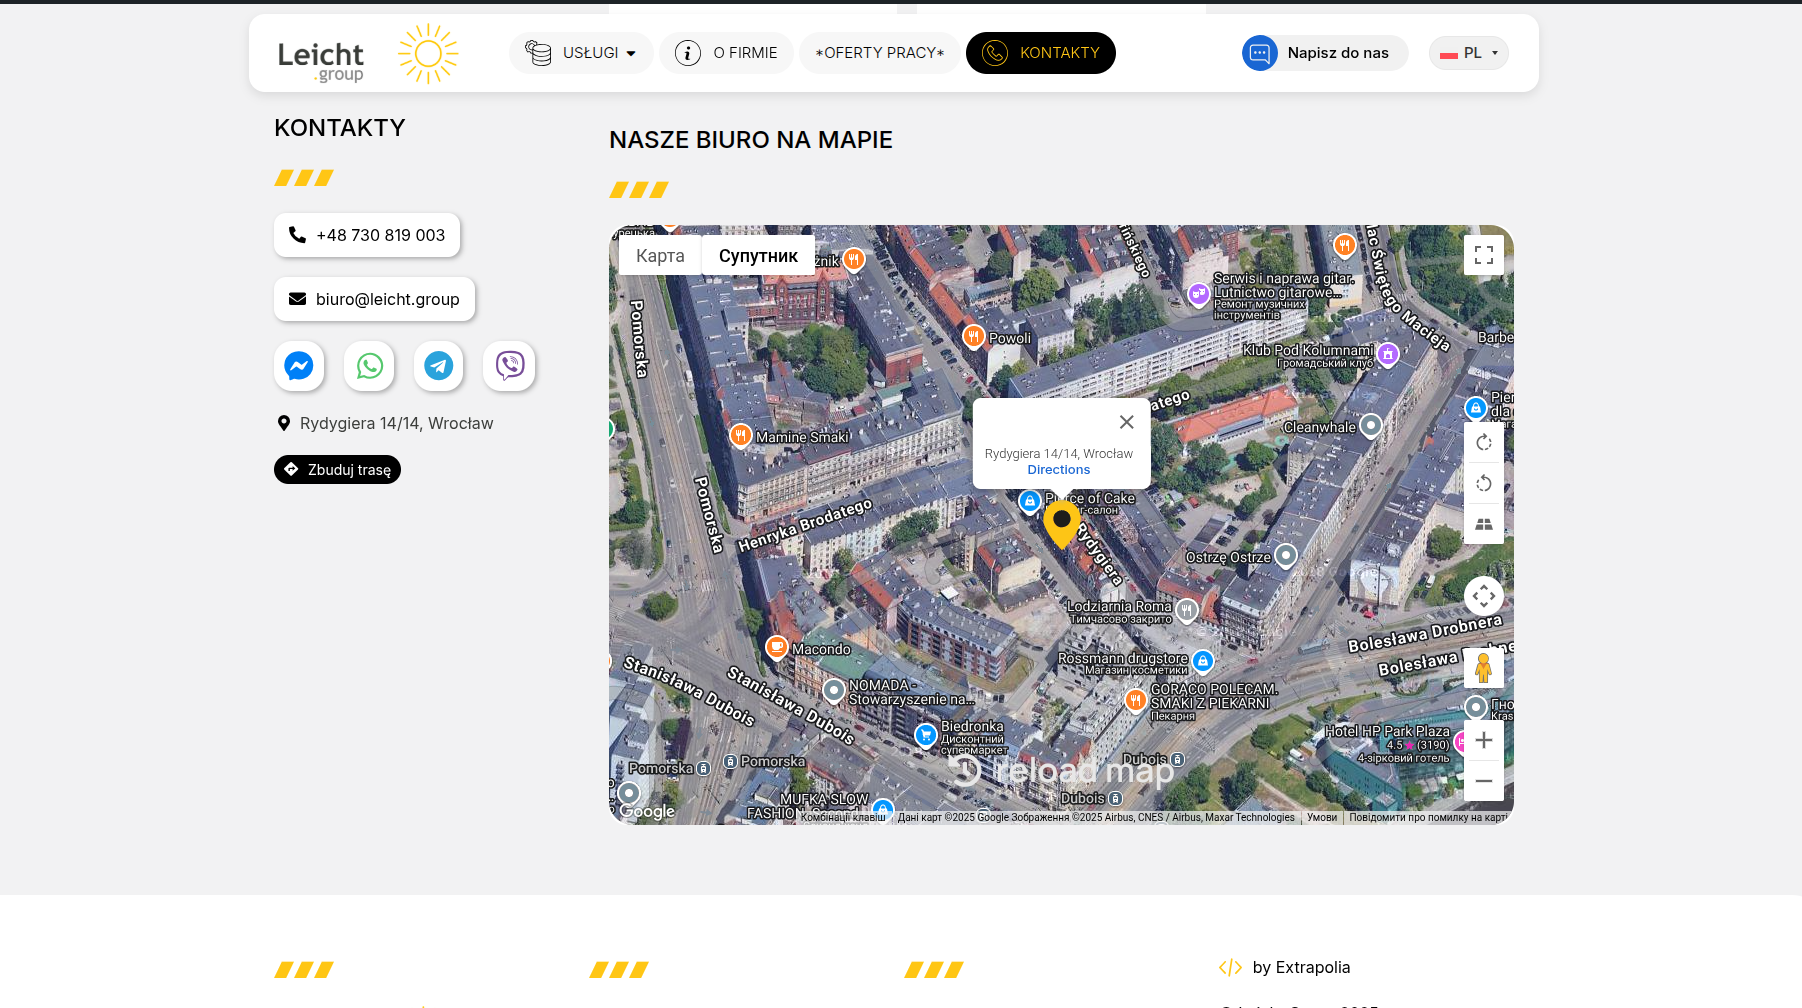This screenshot has height=1008, width=1802.
Task: Zoom out on the map
Action: pos(1483,781)
